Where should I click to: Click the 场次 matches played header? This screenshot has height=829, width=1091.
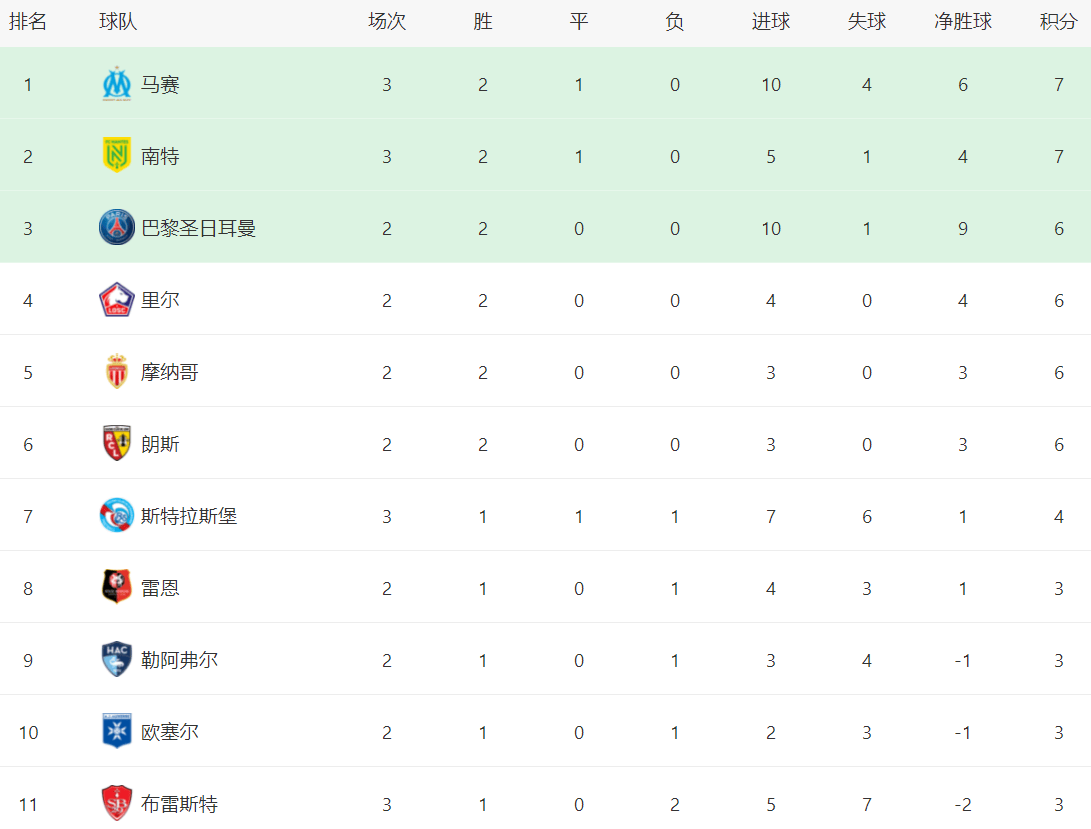[x=387, y=22]
